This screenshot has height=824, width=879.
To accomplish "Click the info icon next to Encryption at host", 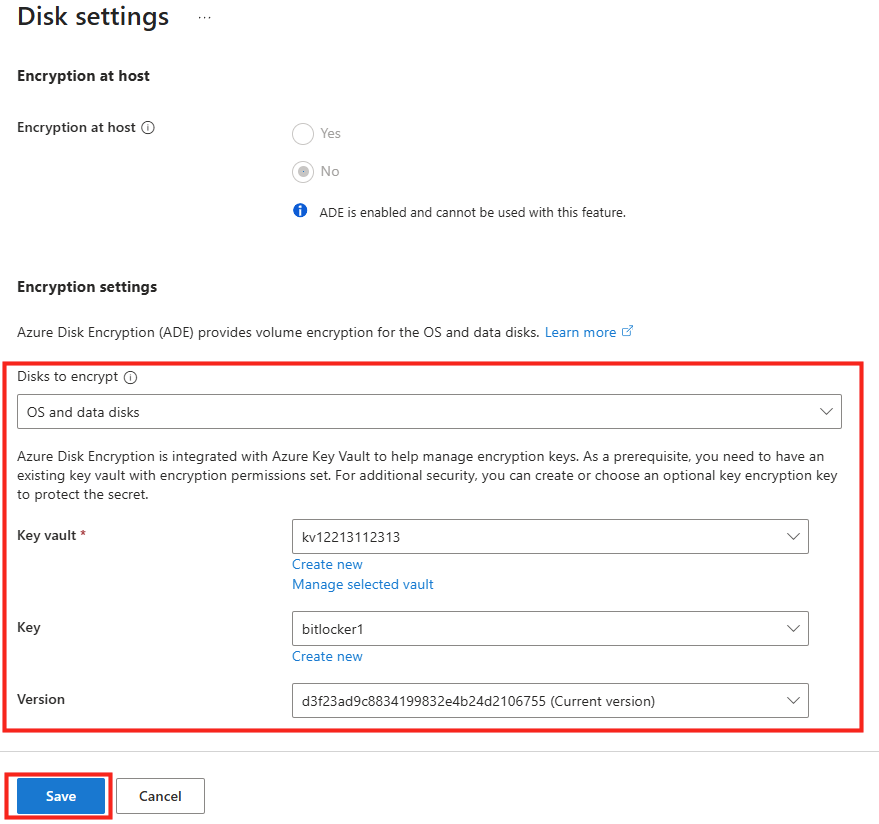I will tap(148, 128).
